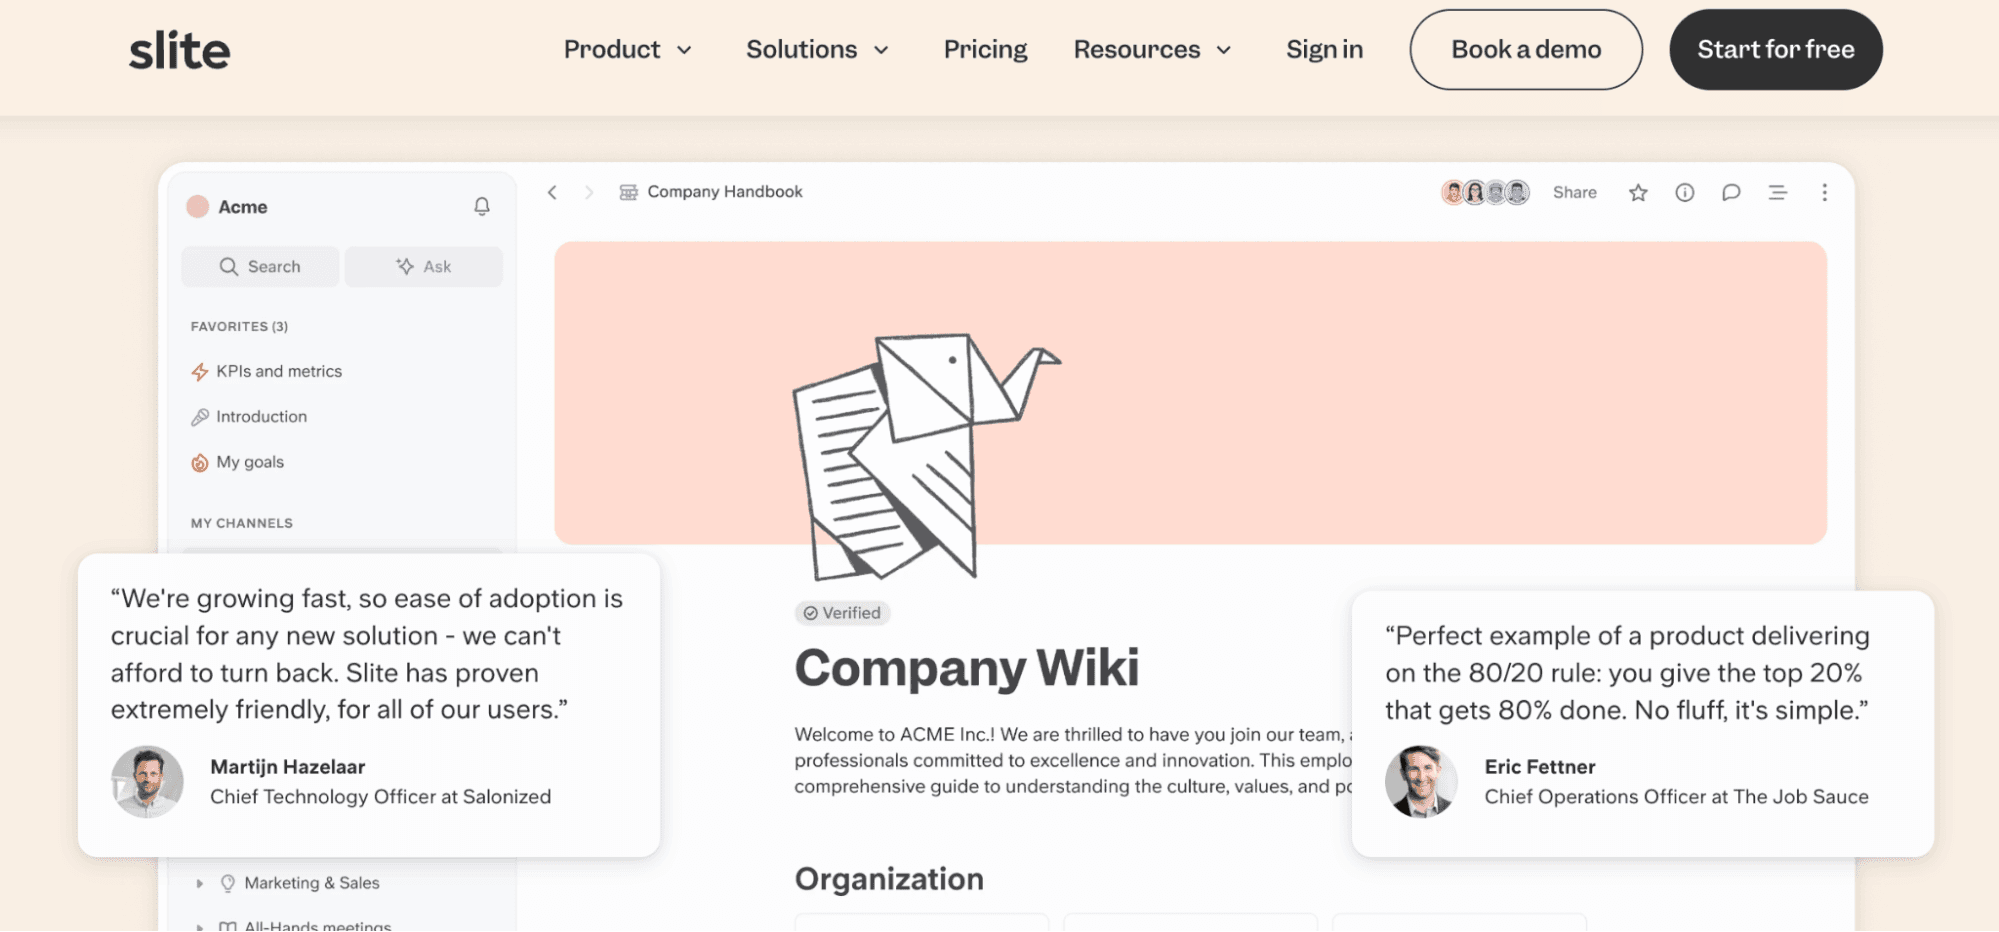The width and height of the screenshot is (1999, 932).
Task: Click the Verified badge toggle
Action: pyautogui.click(x=842, y=612)
